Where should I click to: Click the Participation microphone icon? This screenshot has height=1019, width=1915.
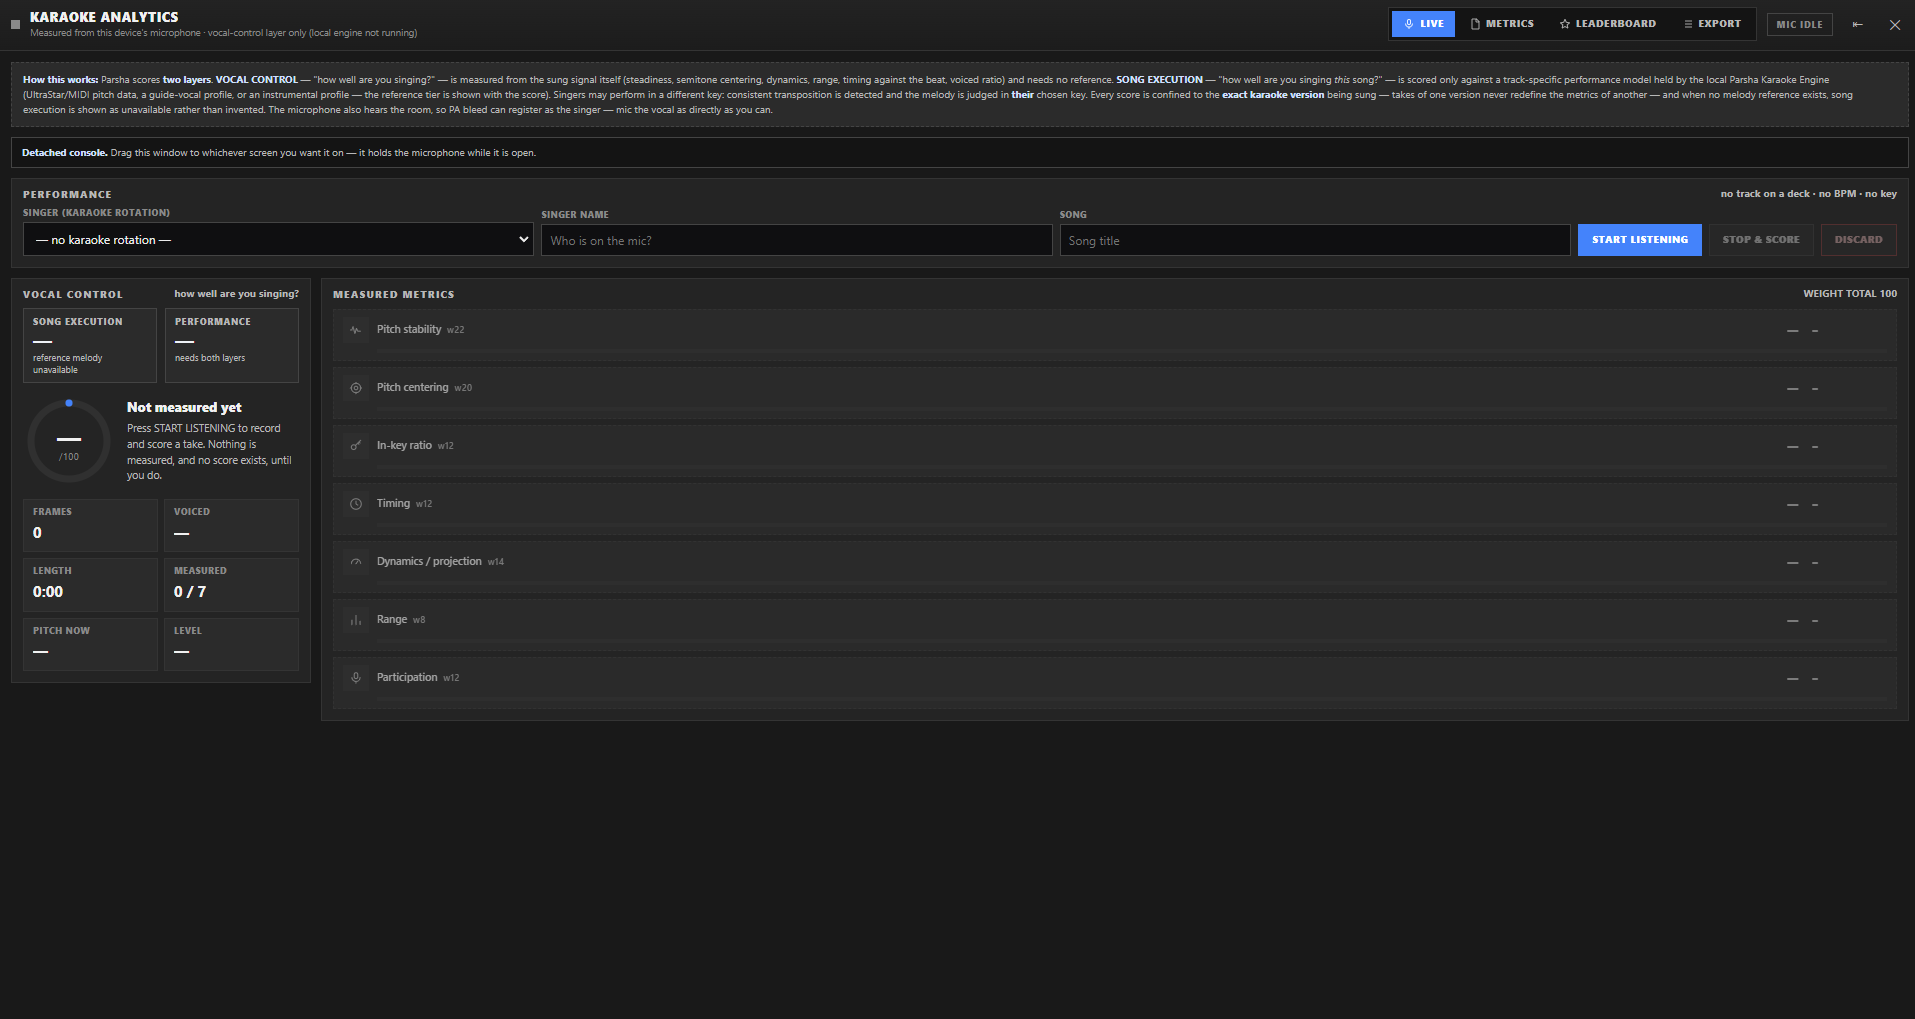356,678
